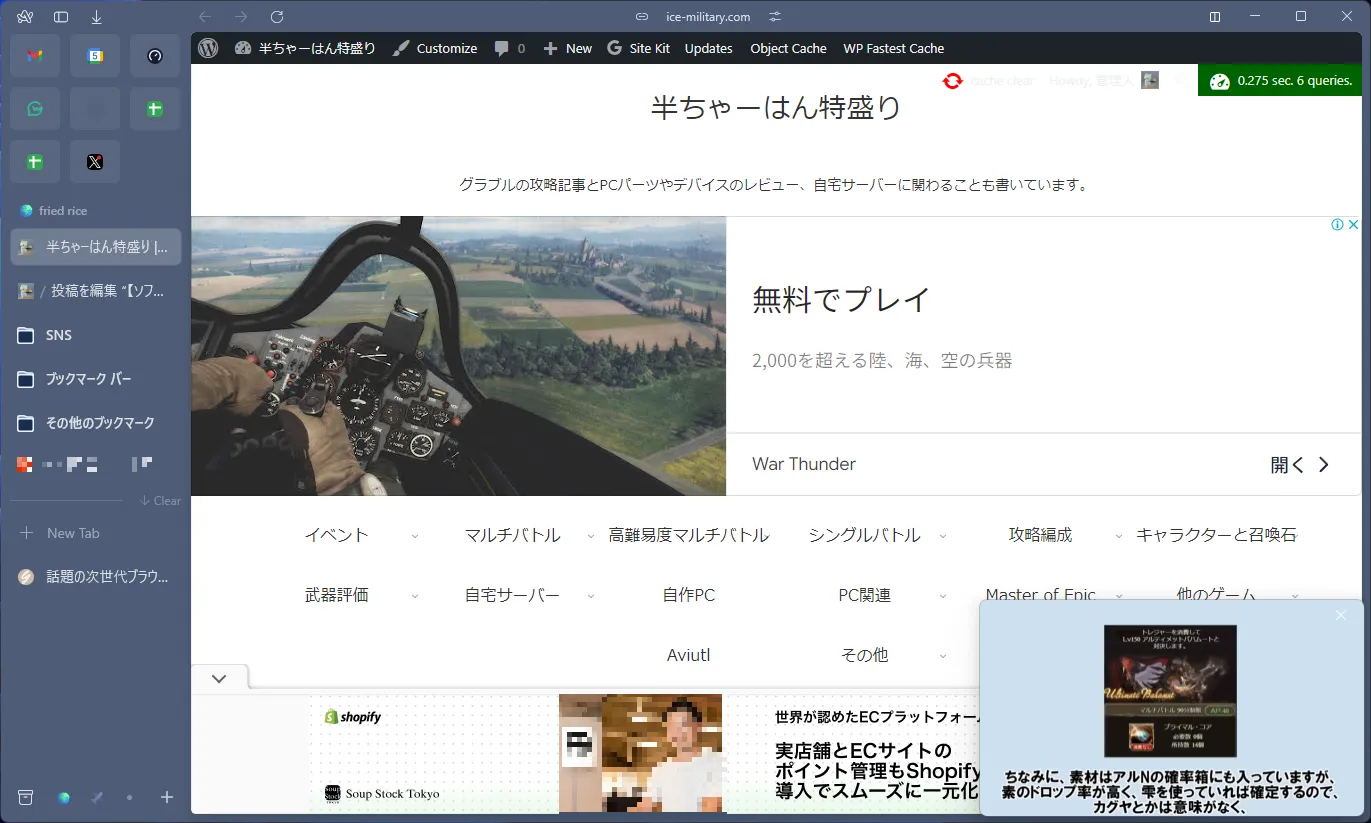The image size is (1371, 823).
Task: Click the split view icon in title bar
Action: coord(1215,17)
